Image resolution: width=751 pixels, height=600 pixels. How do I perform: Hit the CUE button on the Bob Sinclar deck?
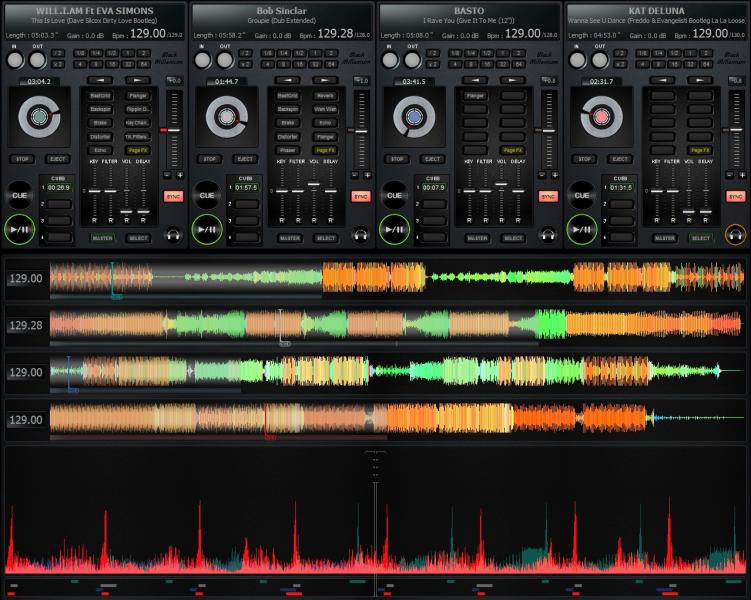pos(207,195)
